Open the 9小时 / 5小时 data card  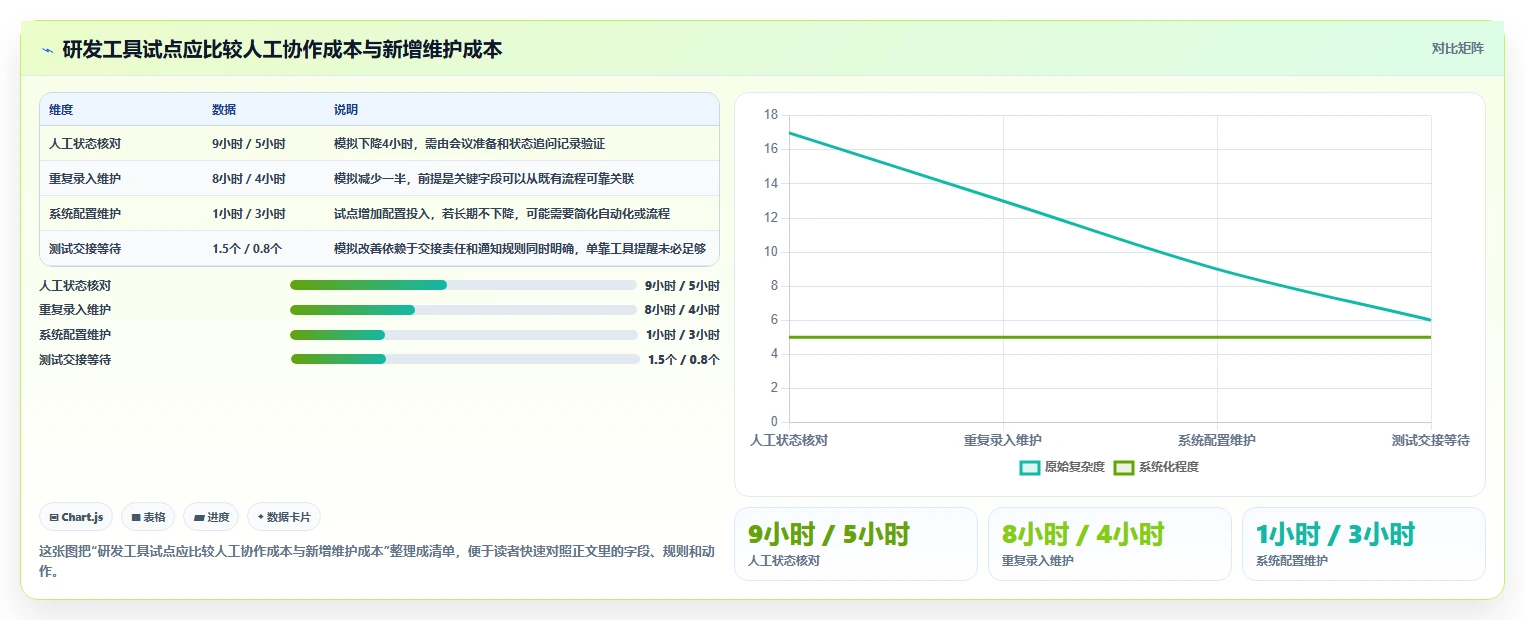pos(856,544)
